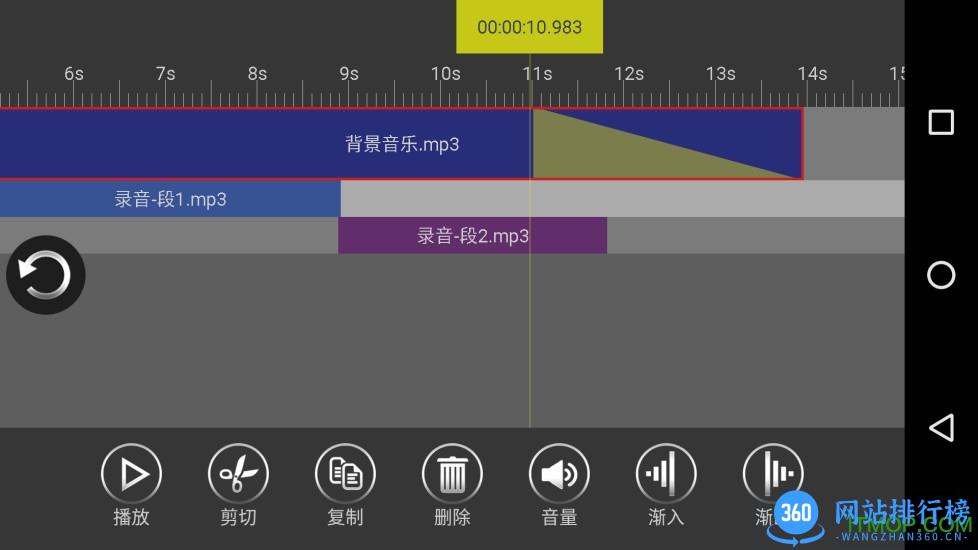Image resolution: width=978 pixels, height=550 pixels.
Task: Tap Android home circle button
Action: point(941,275)
